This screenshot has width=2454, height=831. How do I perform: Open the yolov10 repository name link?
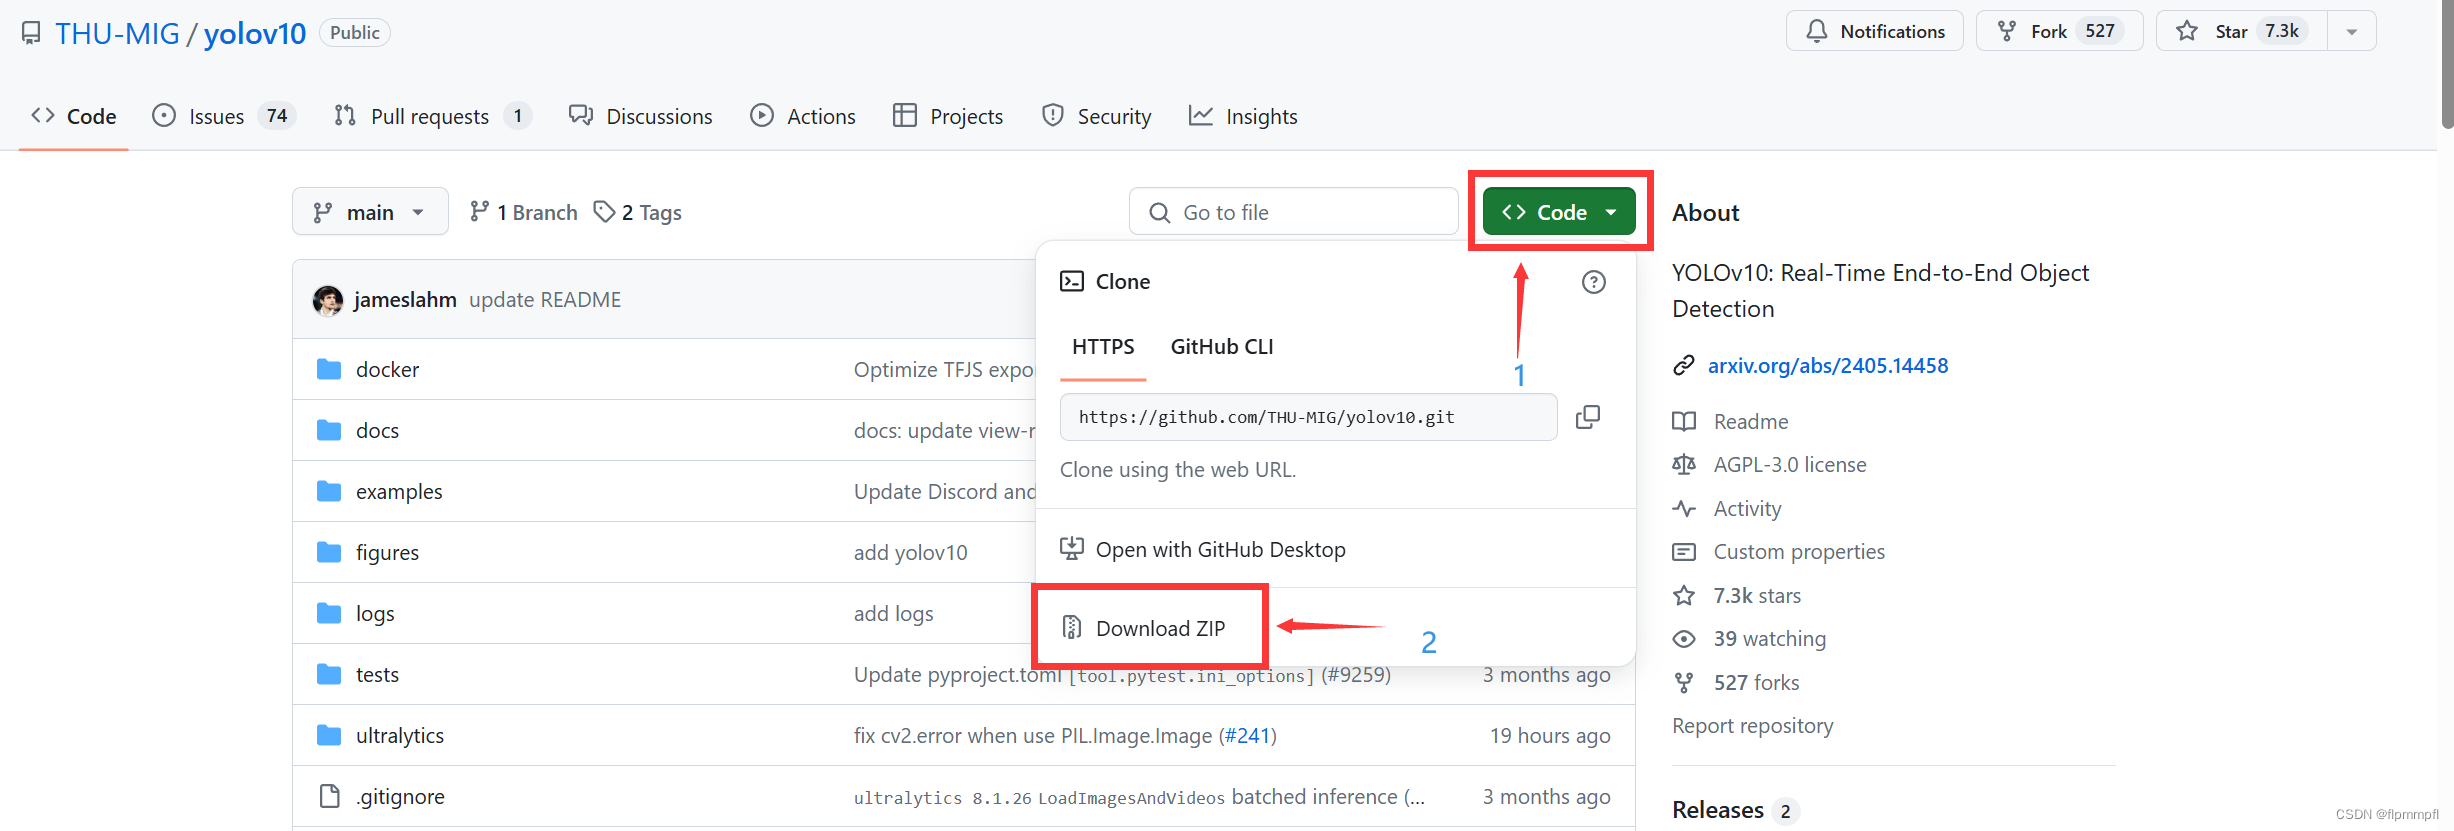pyautogui.click(x=255, y=34)
